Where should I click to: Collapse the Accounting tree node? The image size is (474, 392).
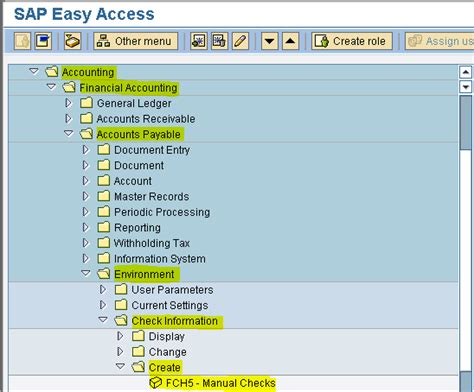click(34, 71)
